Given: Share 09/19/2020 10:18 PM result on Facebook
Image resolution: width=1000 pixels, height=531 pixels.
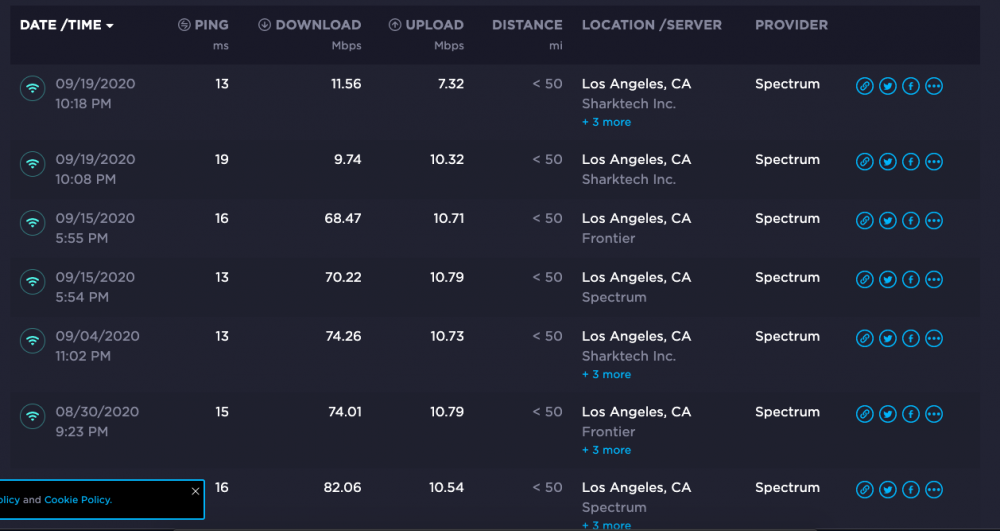Looking at the screenshot, I should pyautogui.click(x=911, y=86).
